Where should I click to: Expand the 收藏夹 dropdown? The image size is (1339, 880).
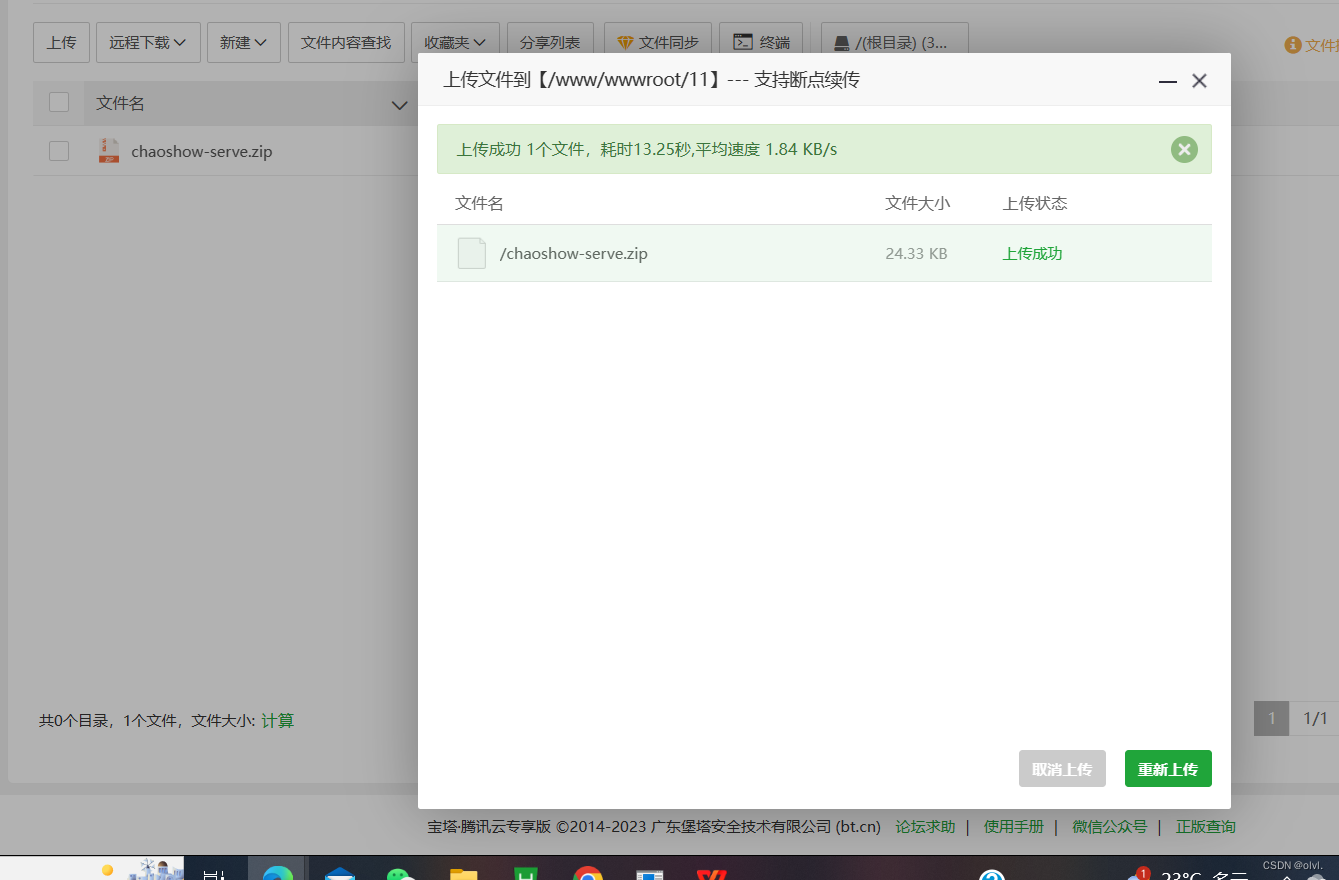455,43
